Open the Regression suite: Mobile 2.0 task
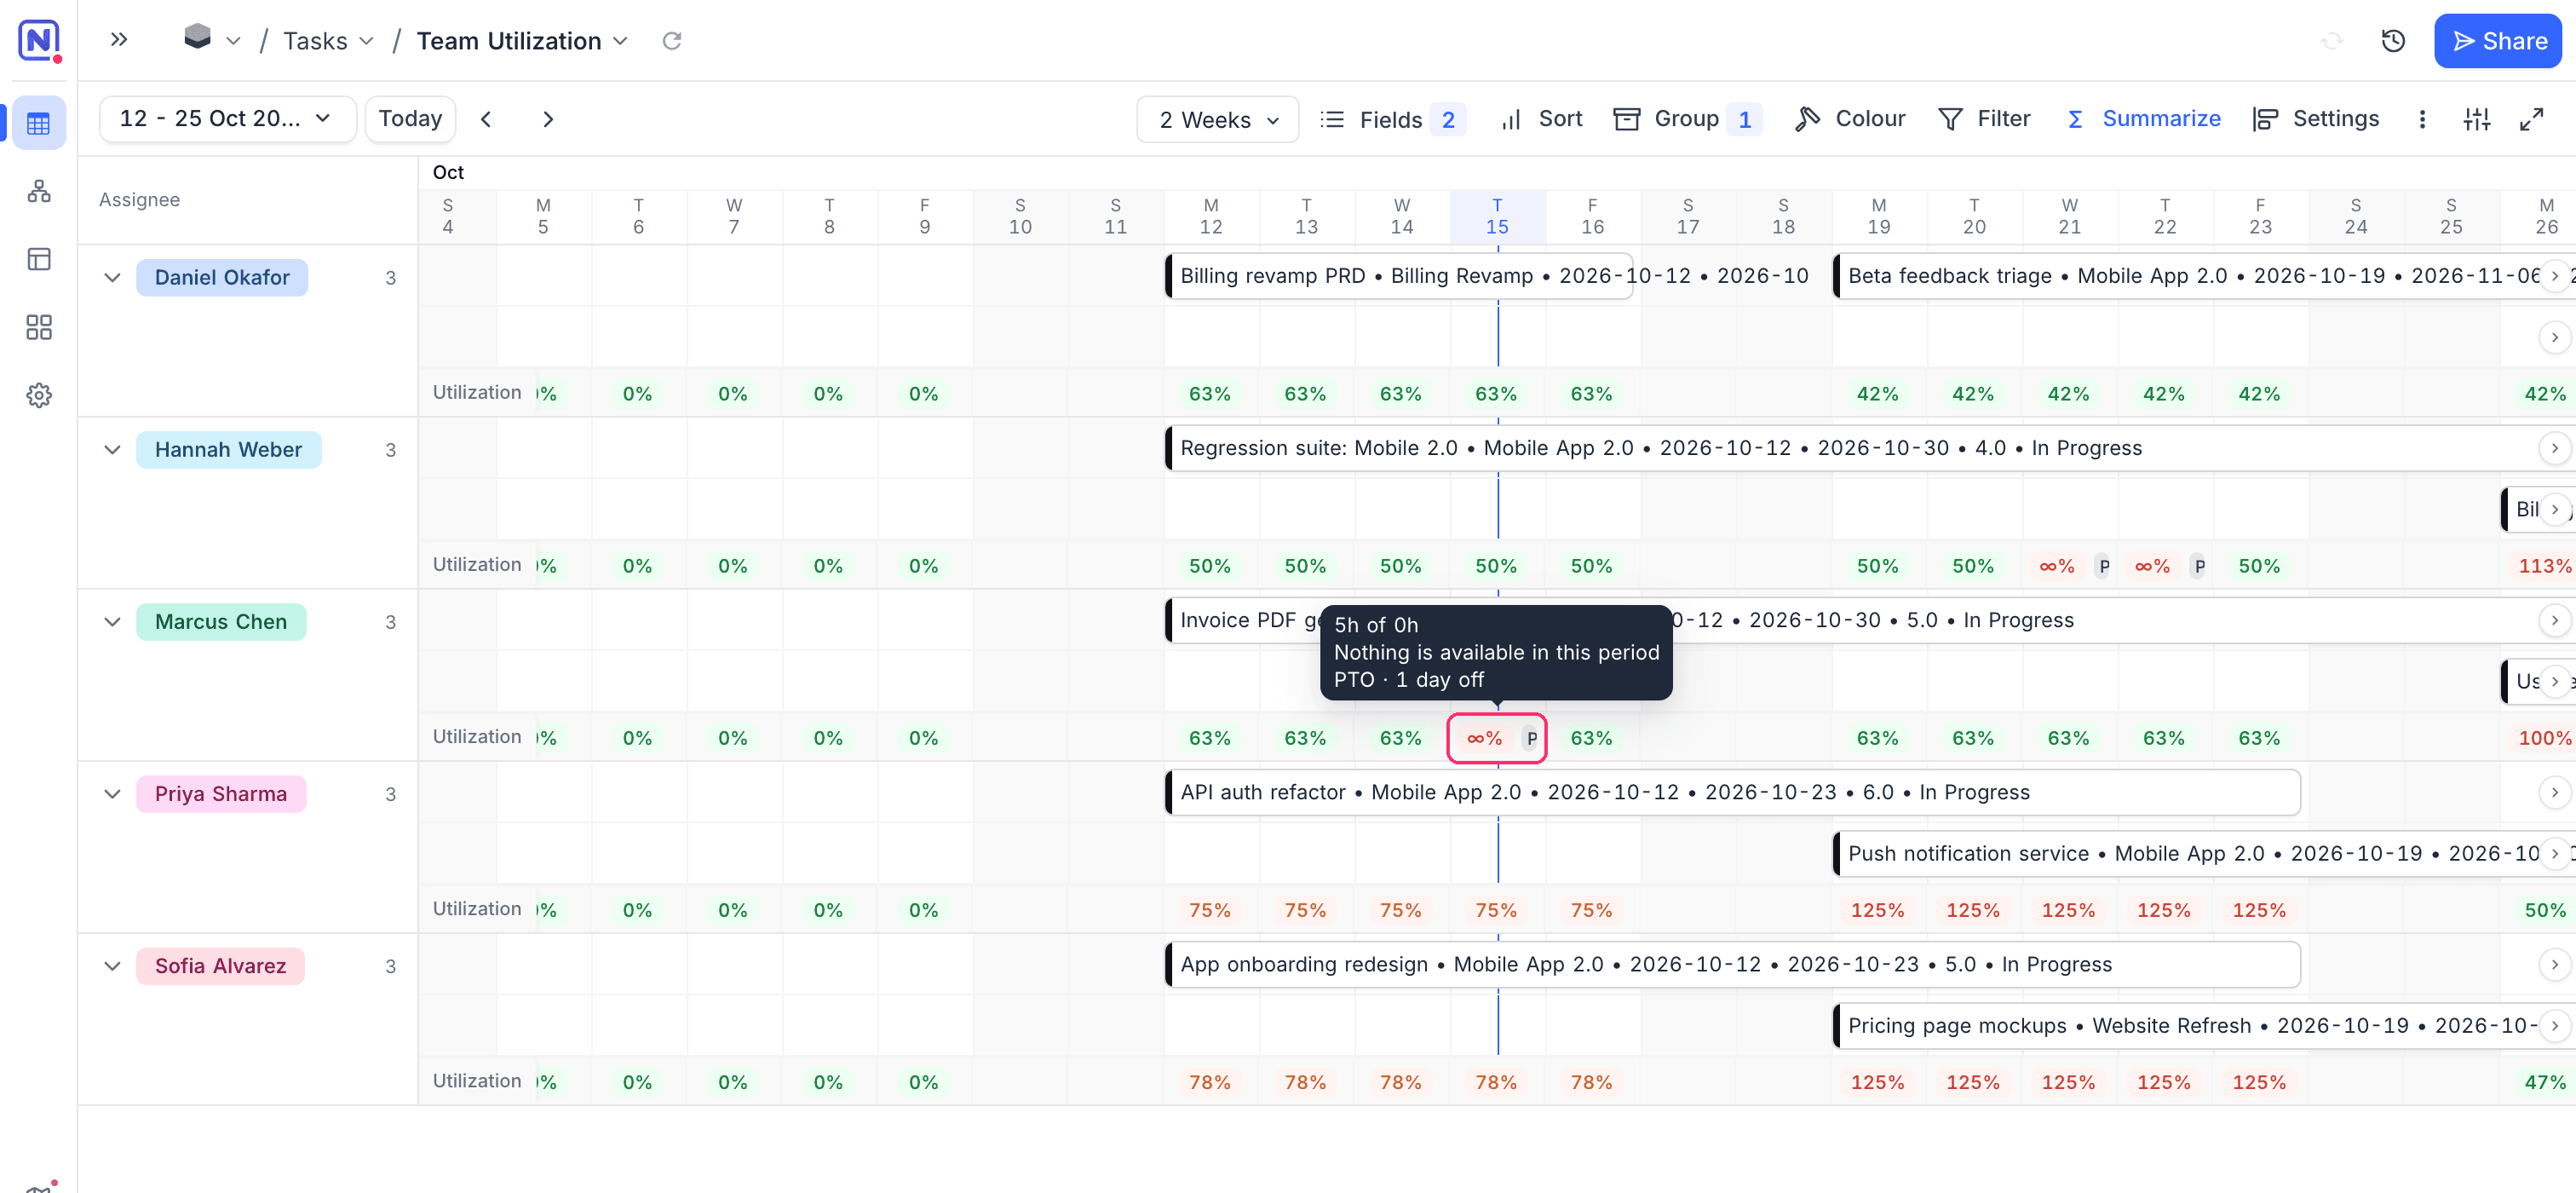2576x1193 pixels. point(1868,448)
